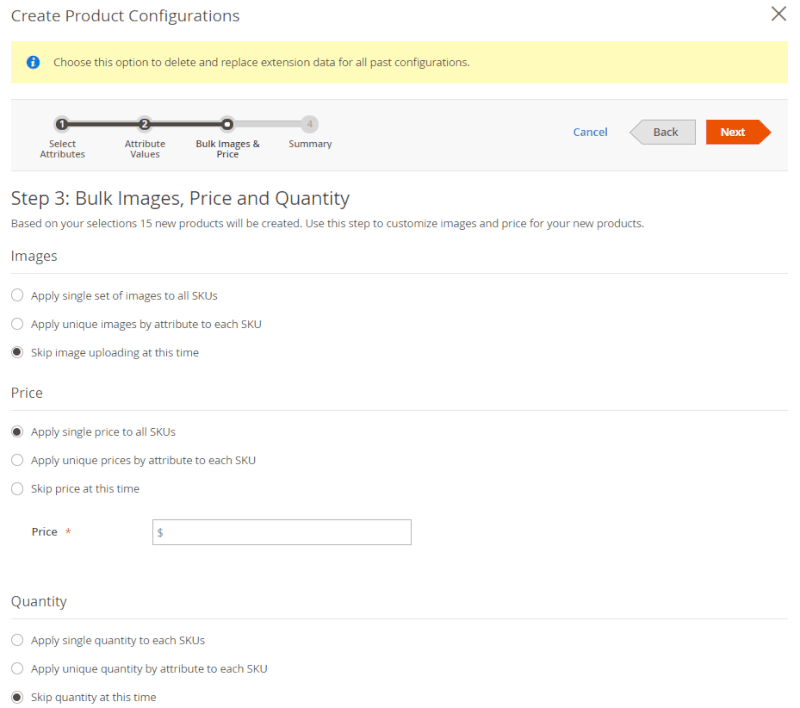This screenshot has width=800, height=708.
Task: Click the step 2 circle in the progress bar
Action: coord(145,124)
